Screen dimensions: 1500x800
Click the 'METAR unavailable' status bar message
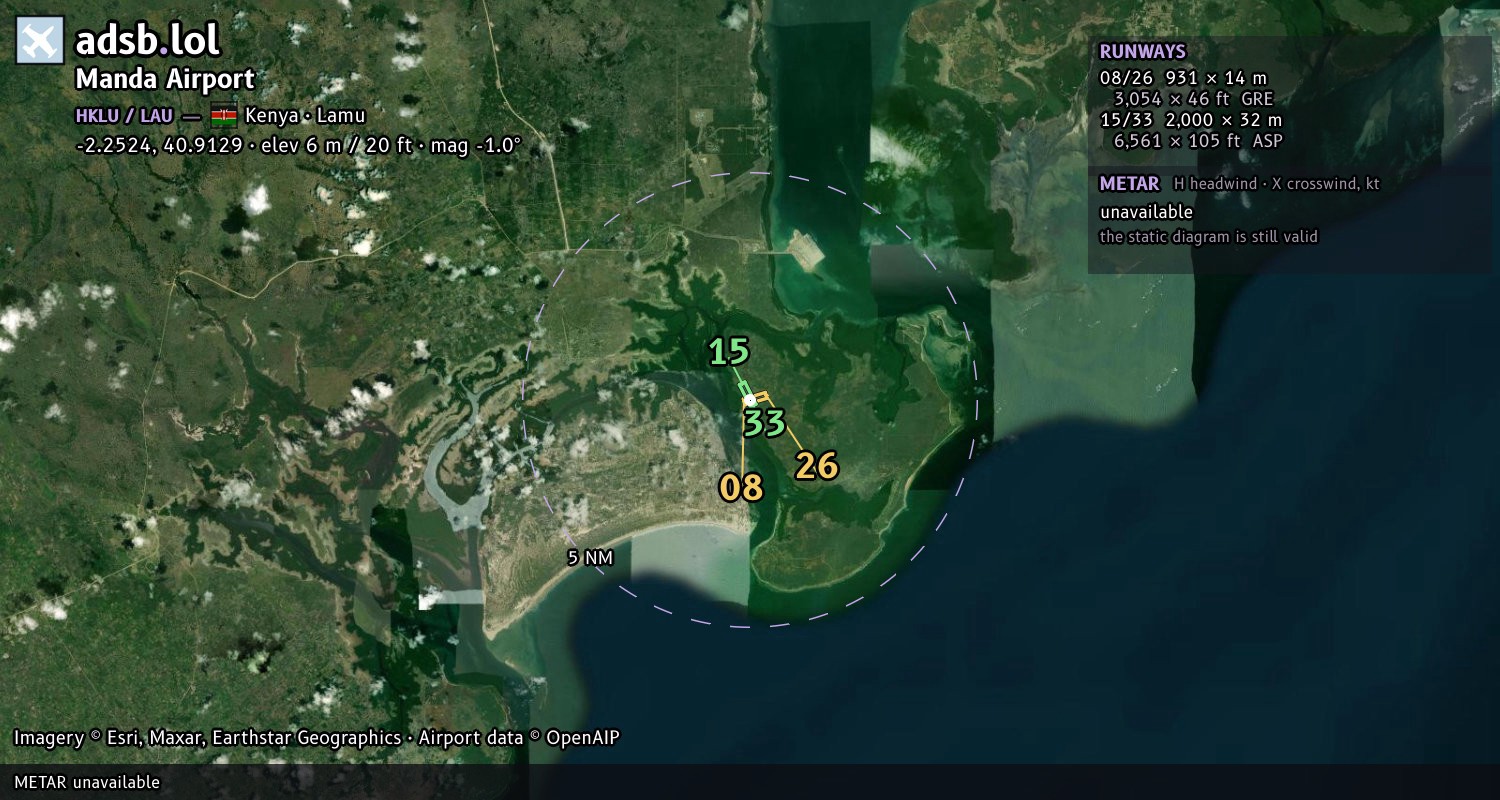coord(87,782)
